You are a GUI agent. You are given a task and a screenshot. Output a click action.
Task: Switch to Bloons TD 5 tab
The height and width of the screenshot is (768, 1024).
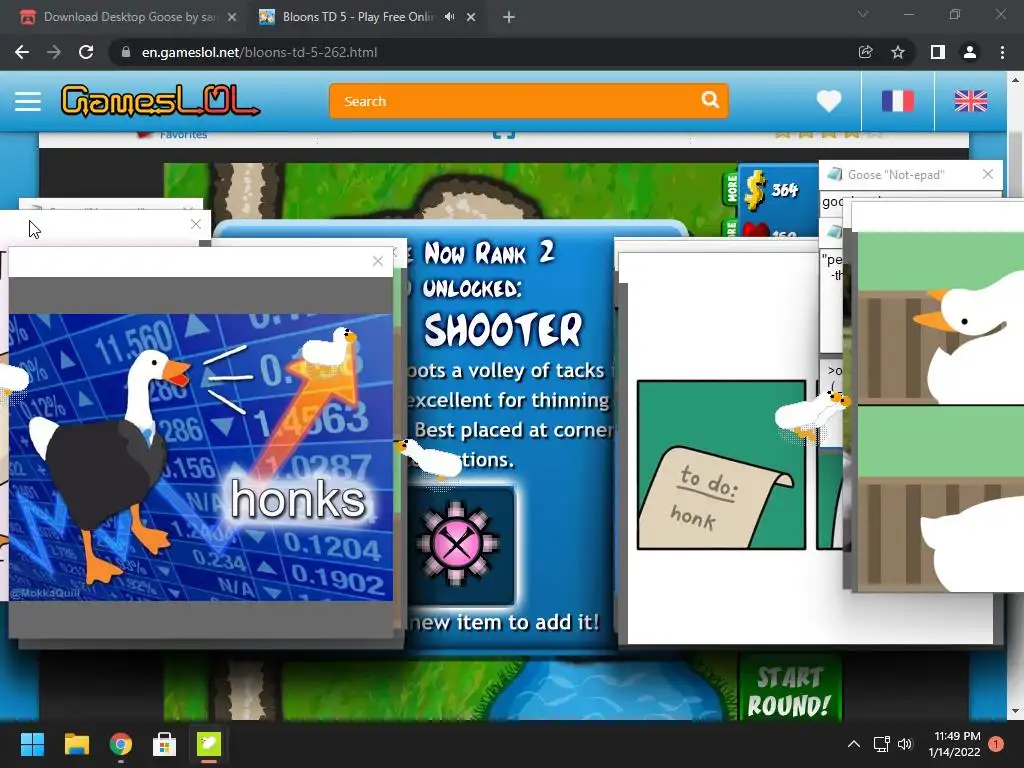tap(356, 17)
